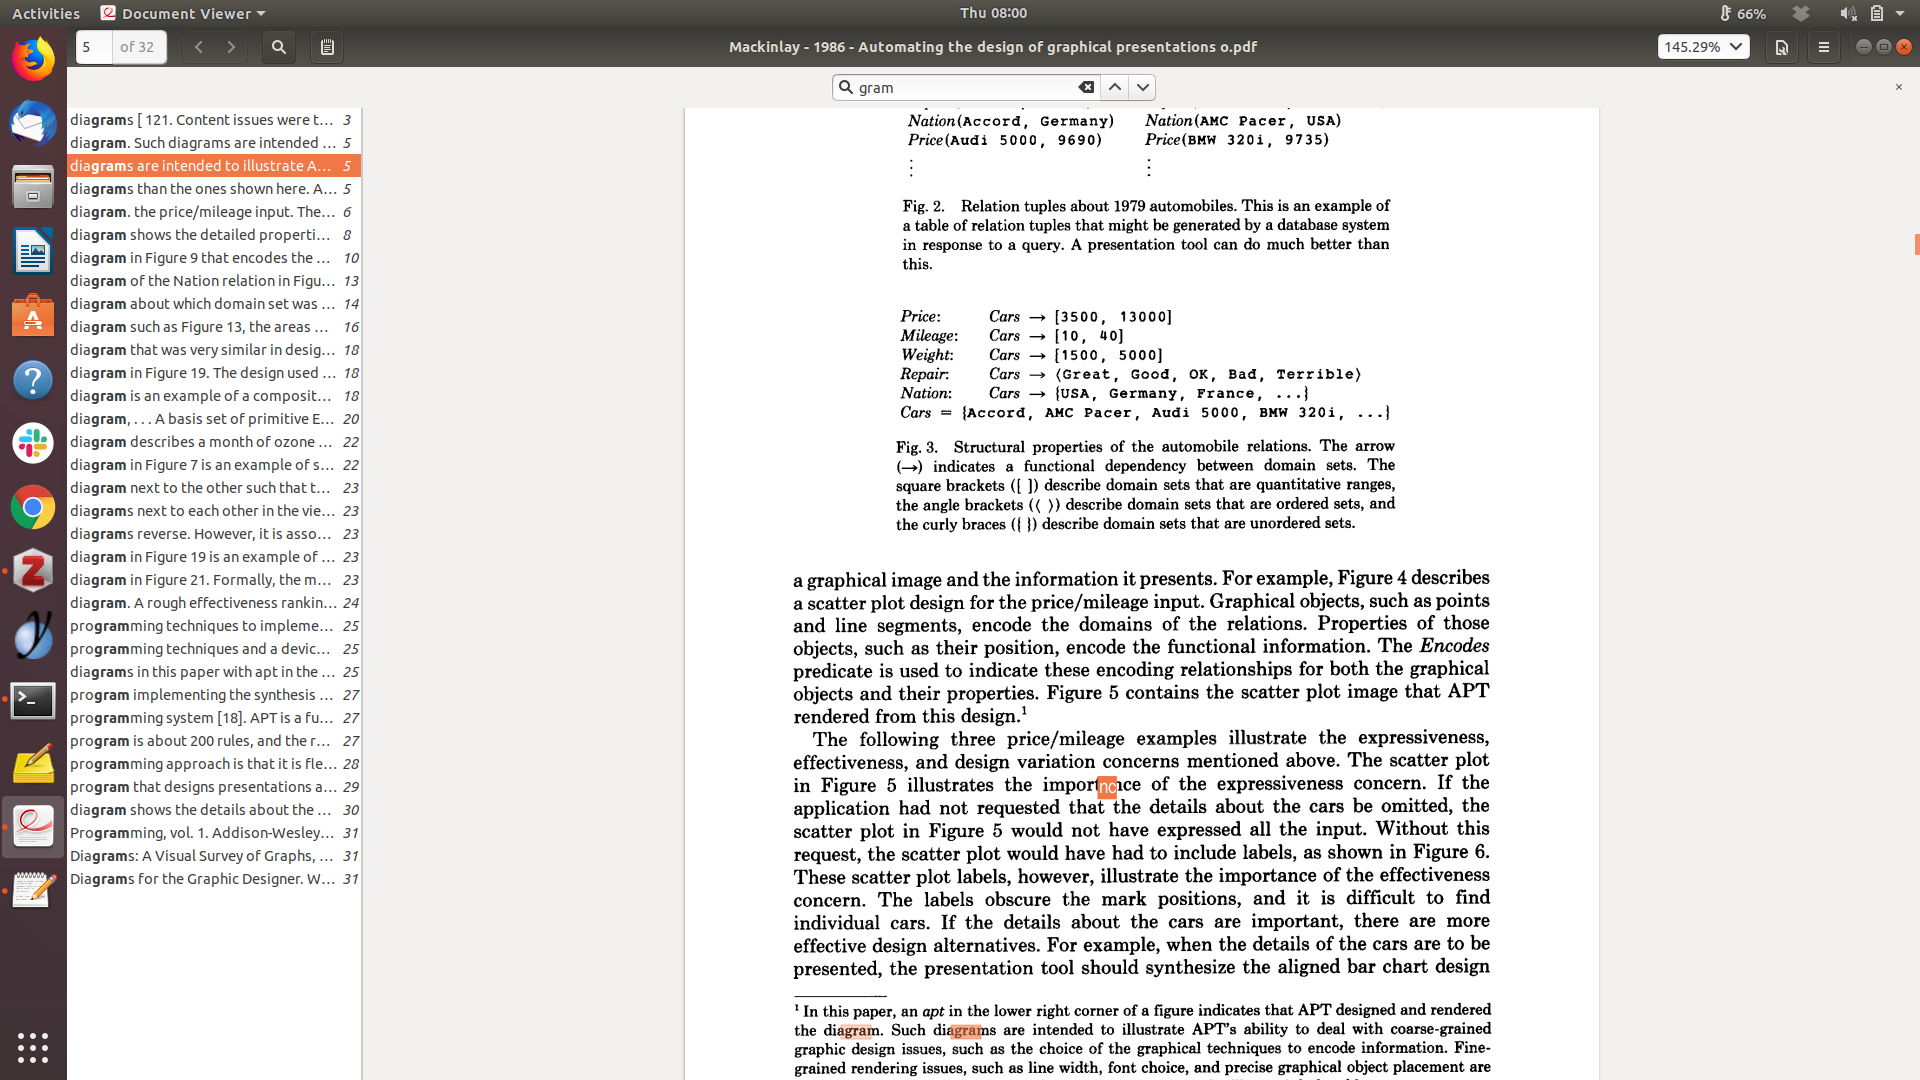Open annotation tools button
Image resolution: width=1920 pixels, height=1080 pixels.
pos(1782,47)
